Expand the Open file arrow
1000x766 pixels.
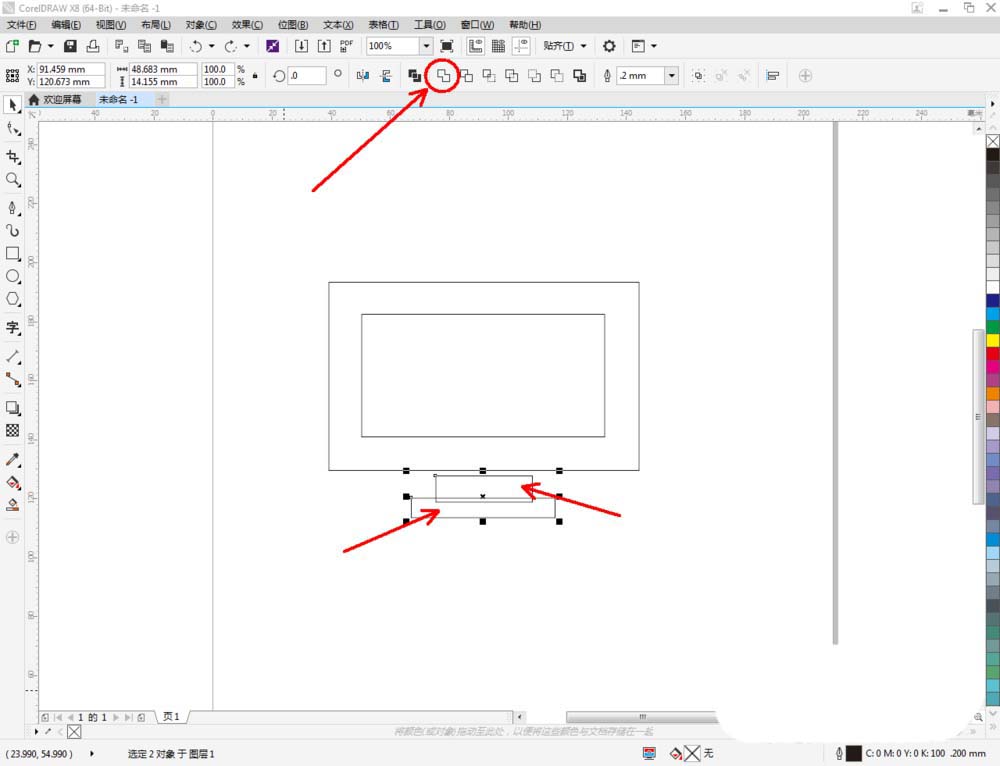pyautogui.click(x=50, y=46)
